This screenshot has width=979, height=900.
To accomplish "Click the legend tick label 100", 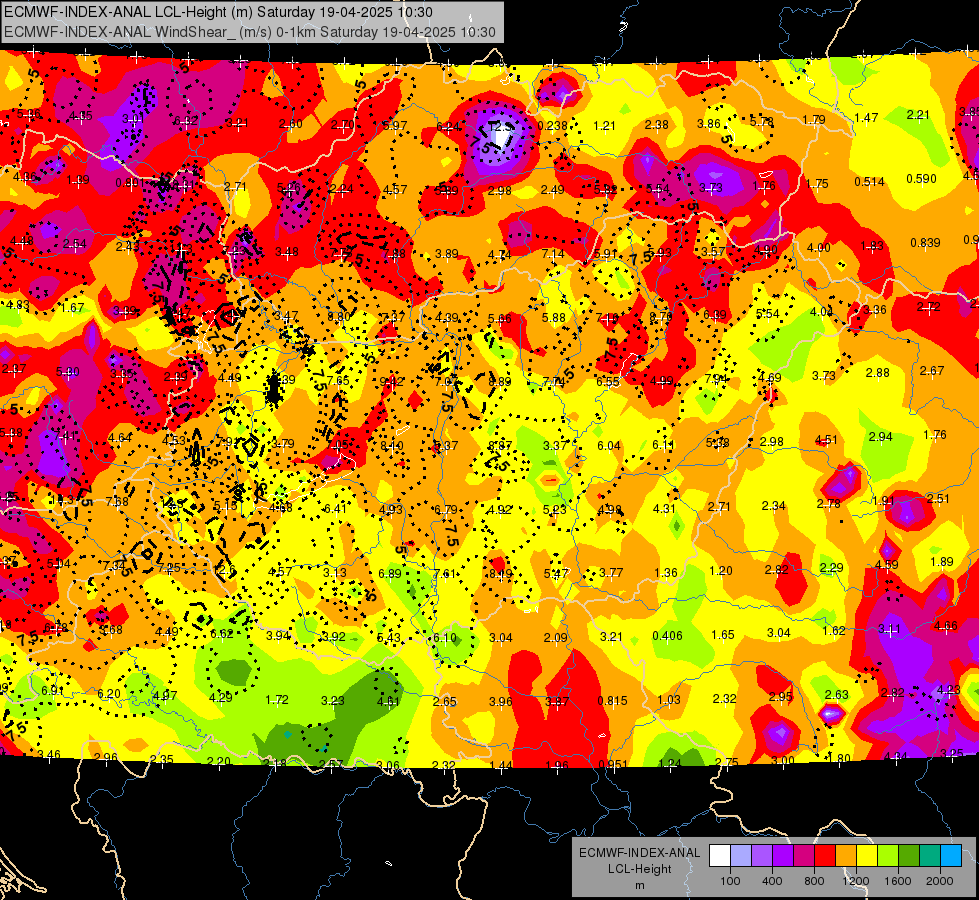I will [x=730, y=881].
